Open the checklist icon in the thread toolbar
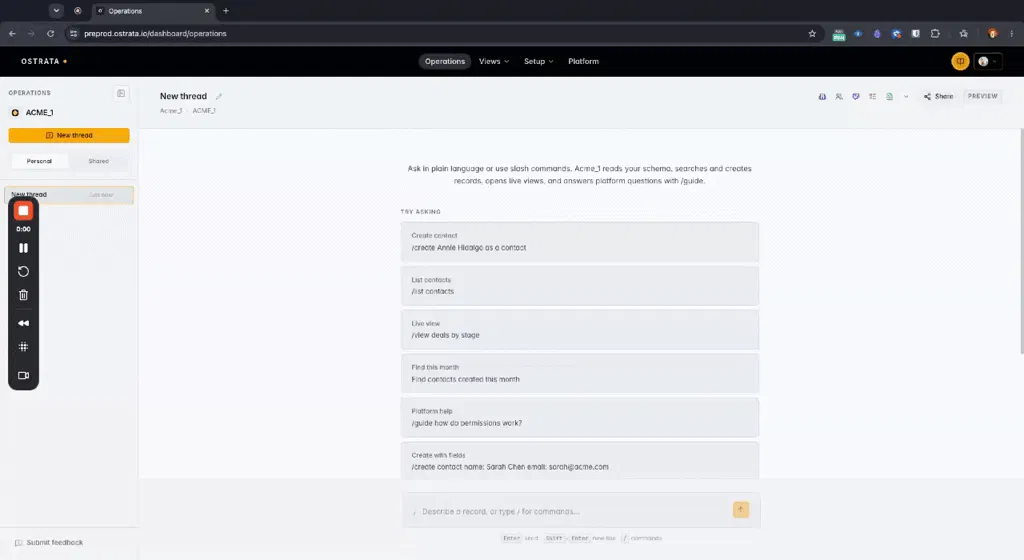 click(x=872, y=97)
